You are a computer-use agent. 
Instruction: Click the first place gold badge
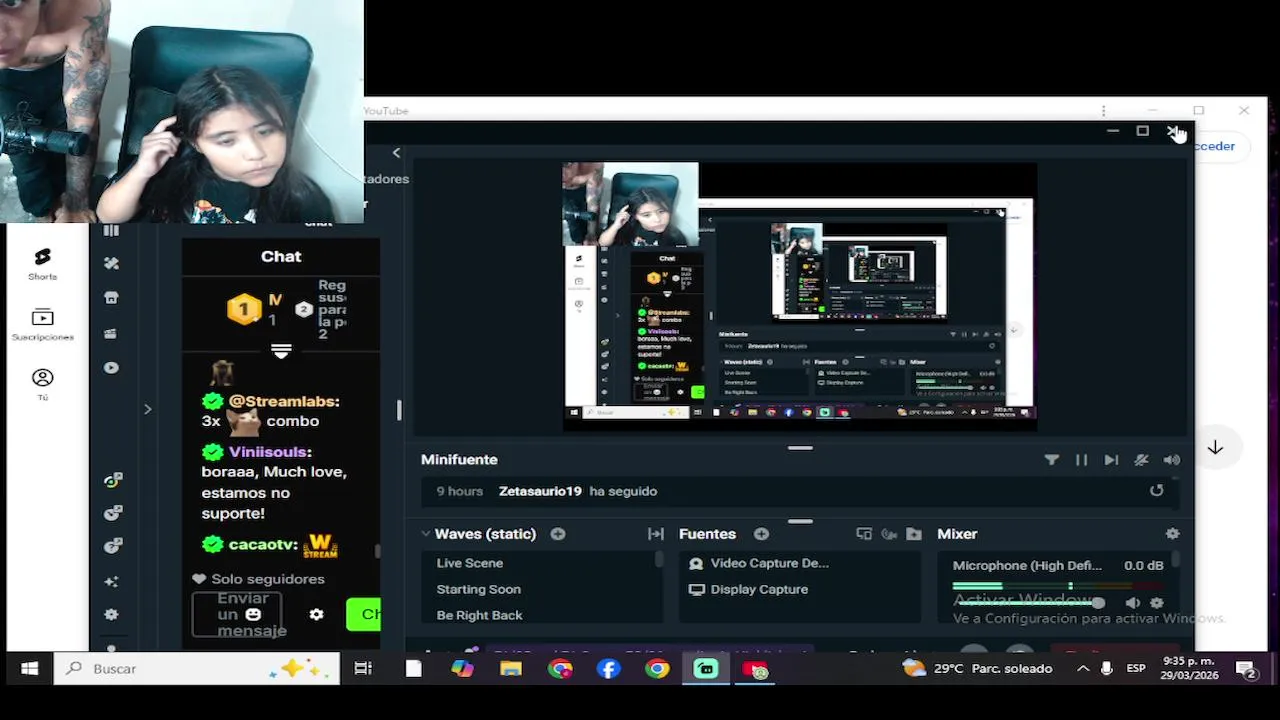(244, 309)
